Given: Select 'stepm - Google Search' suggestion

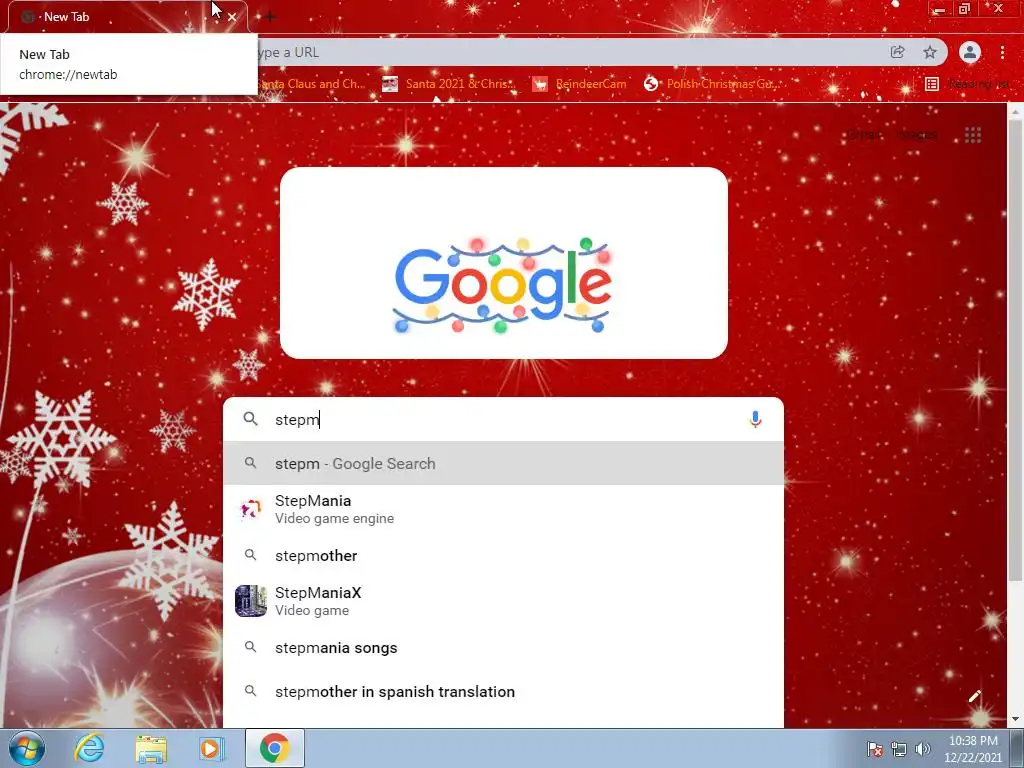Looking at the screenshot, I should point(503,463).
